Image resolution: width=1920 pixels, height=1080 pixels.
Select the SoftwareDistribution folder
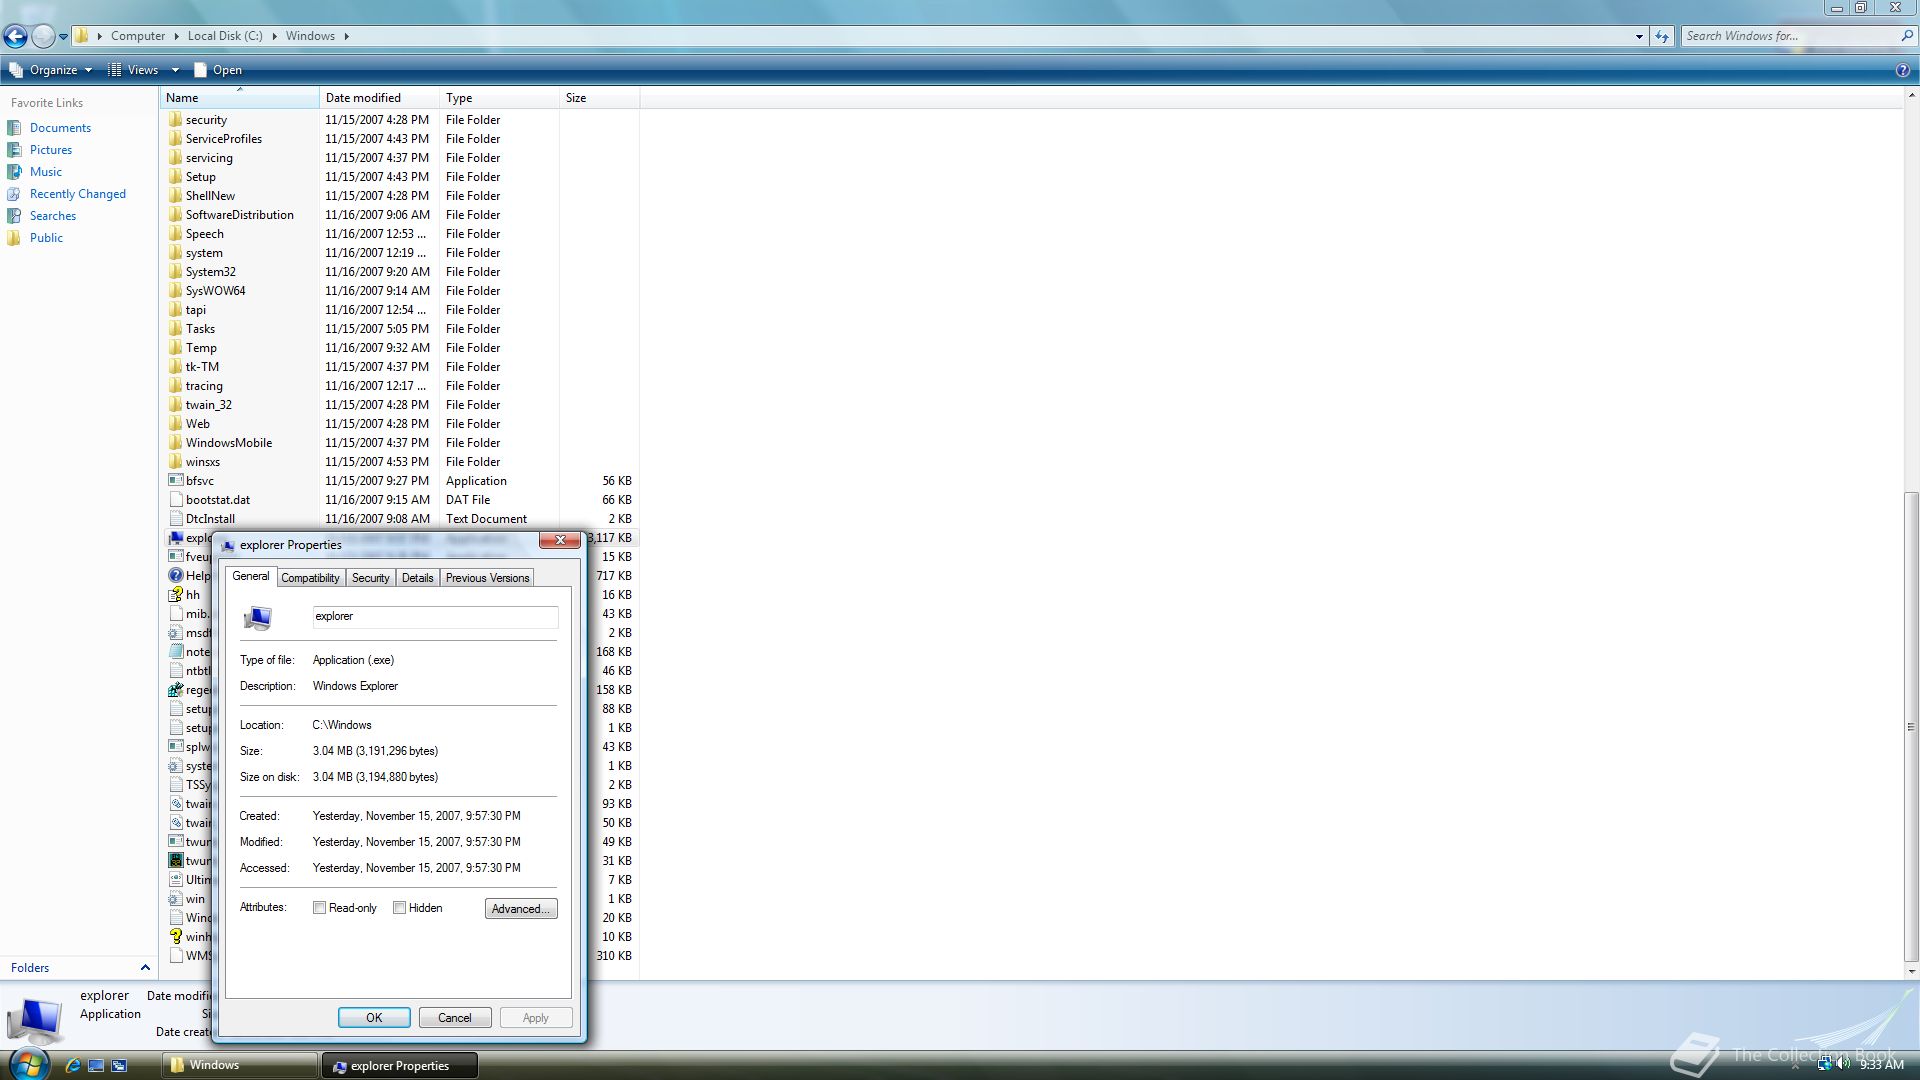click(240, 215)
